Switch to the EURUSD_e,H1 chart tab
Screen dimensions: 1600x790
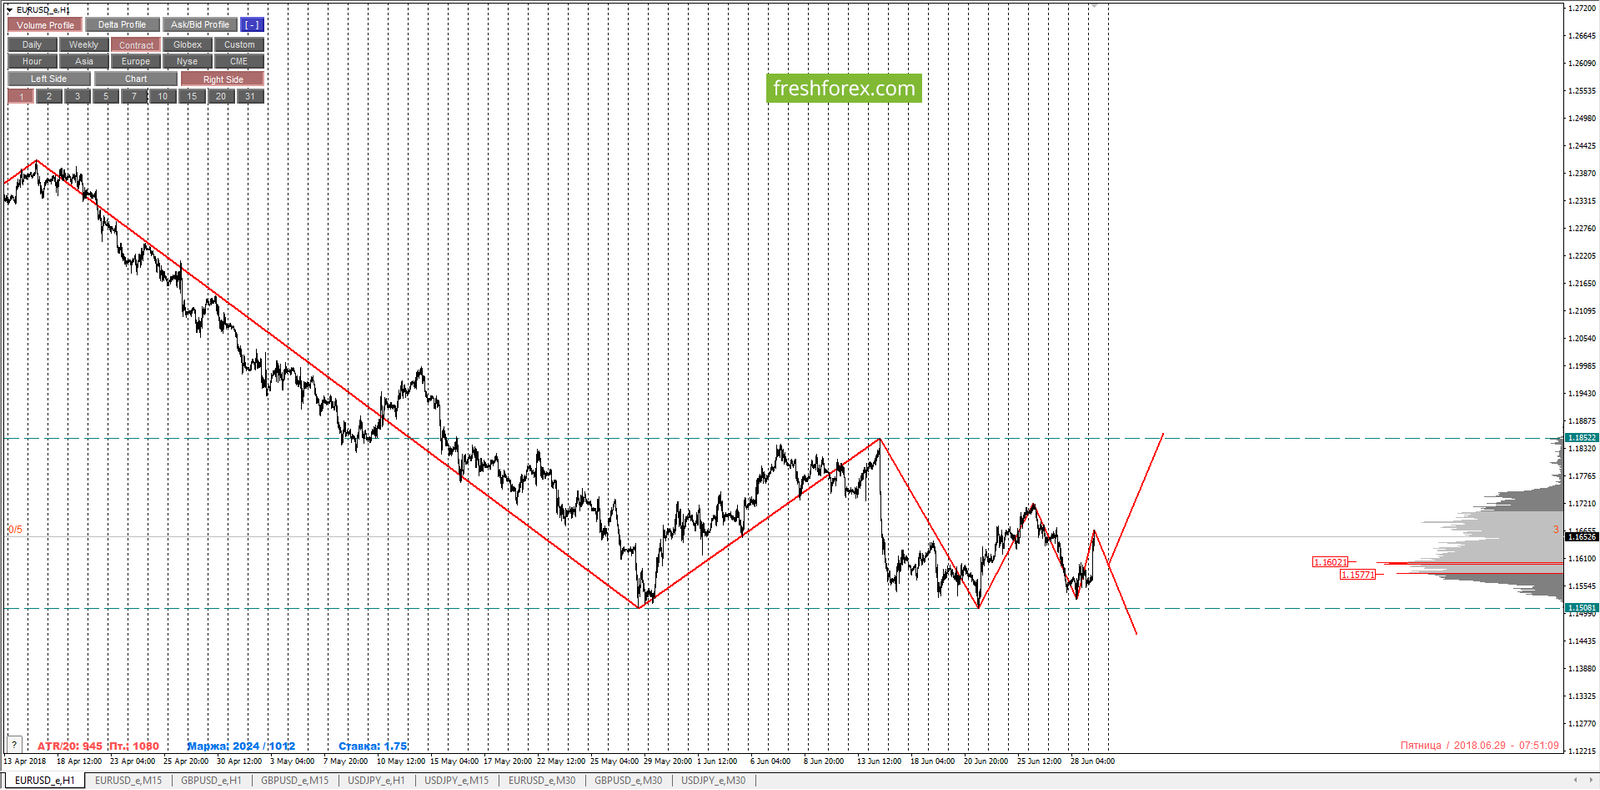click(44, 780)
